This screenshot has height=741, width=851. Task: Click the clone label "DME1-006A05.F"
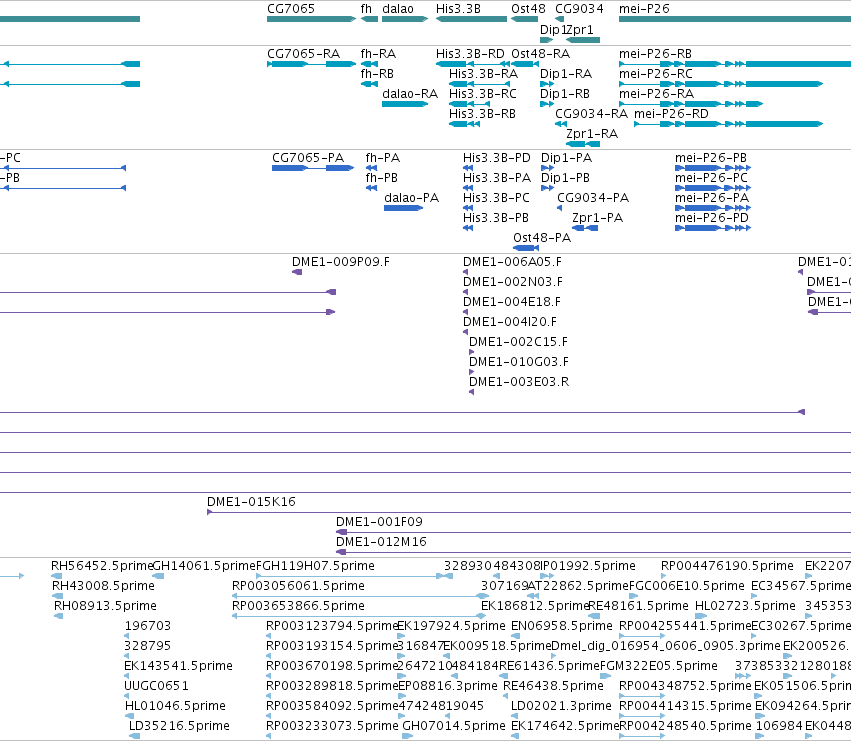click(512, 262)
